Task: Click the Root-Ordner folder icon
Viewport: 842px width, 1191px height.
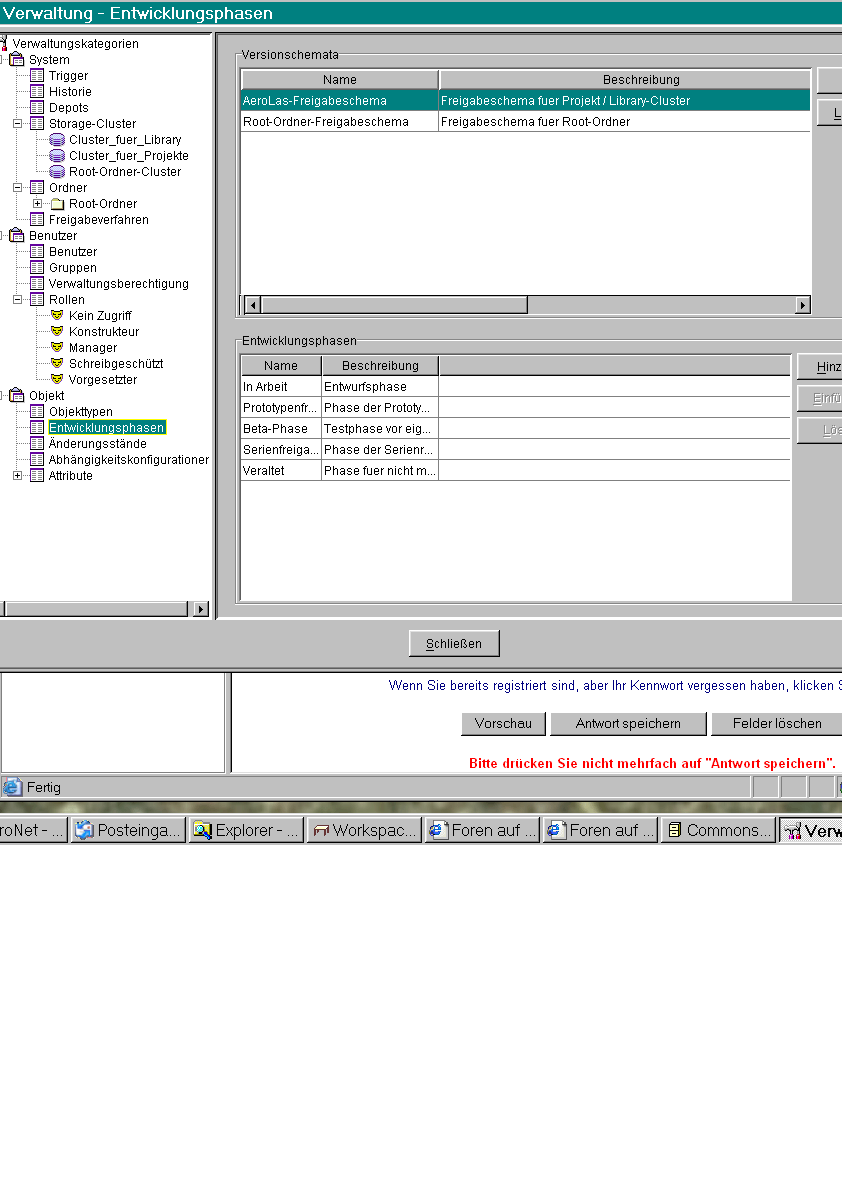Action: click(57, 204)
